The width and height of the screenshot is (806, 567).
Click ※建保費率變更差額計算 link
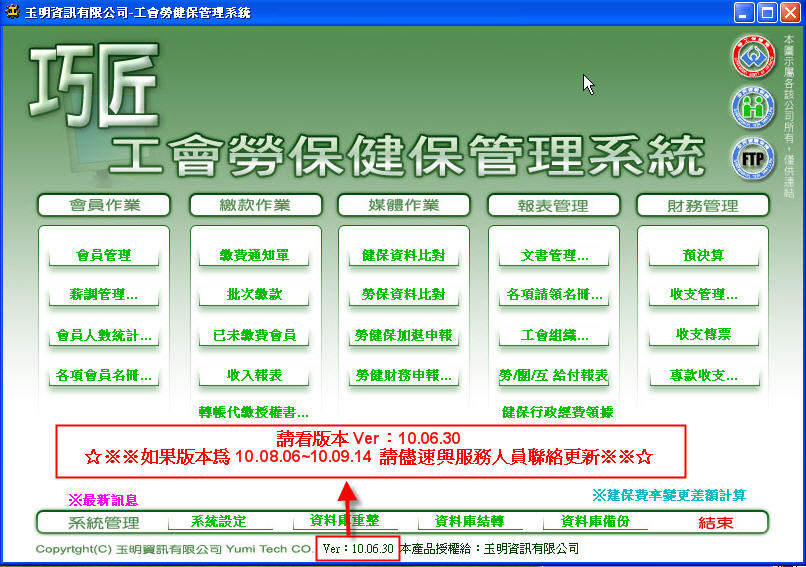[669, 496]
